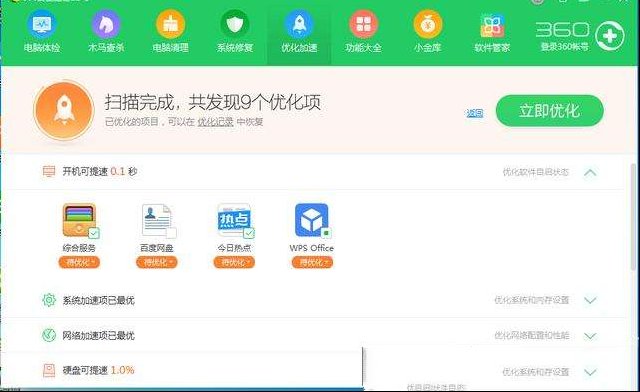
Task: Switch to the 软件管家 tab label
Action: (x=492, y=48)
